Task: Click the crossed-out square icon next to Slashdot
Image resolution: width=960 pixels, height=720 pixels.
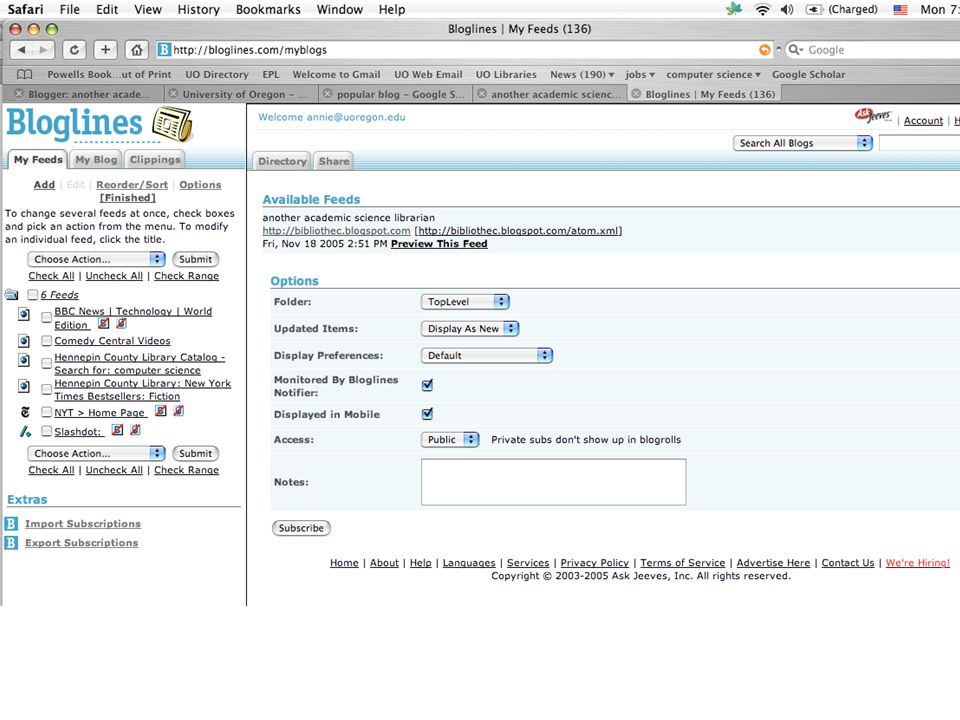Action: (x=118, y=430)
